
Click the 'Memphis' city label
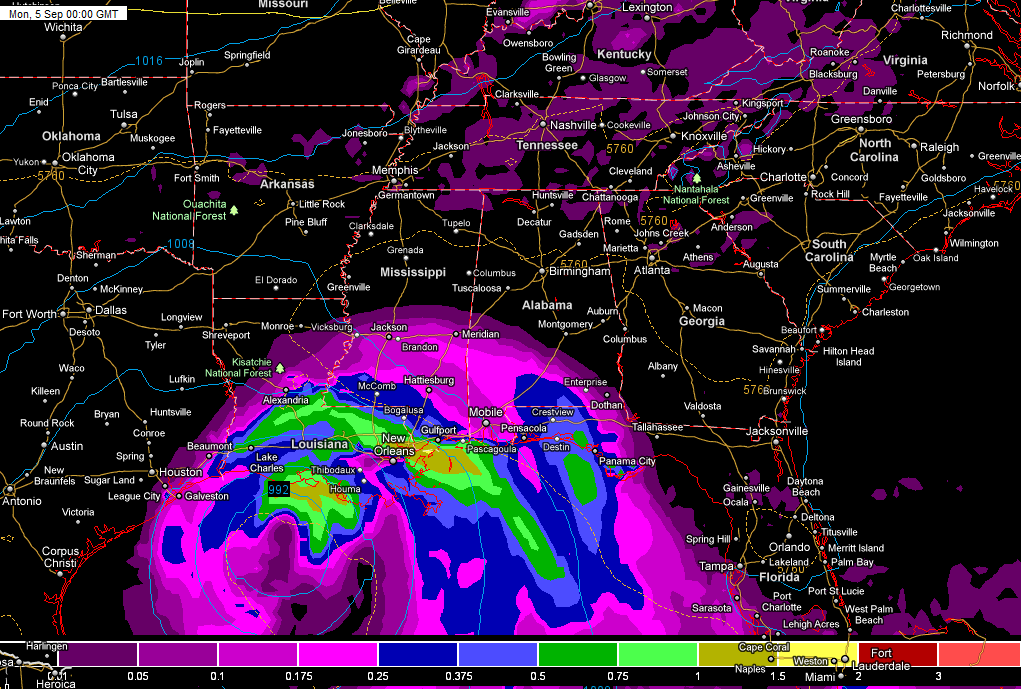pos(395,170)
